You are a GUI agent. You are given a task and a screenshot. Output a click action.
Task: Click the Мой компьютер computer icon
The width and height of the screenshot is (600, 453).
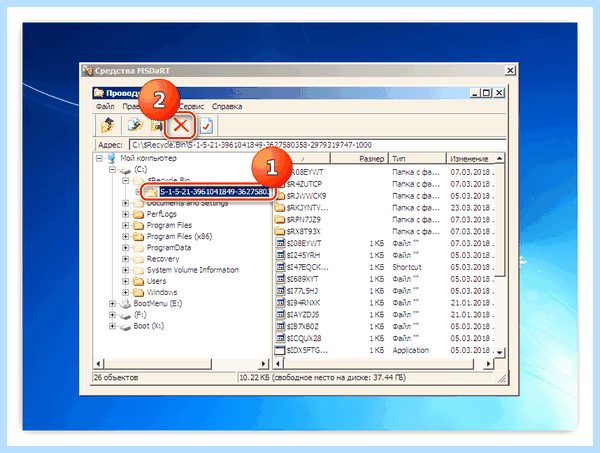(x=111, y=158)
